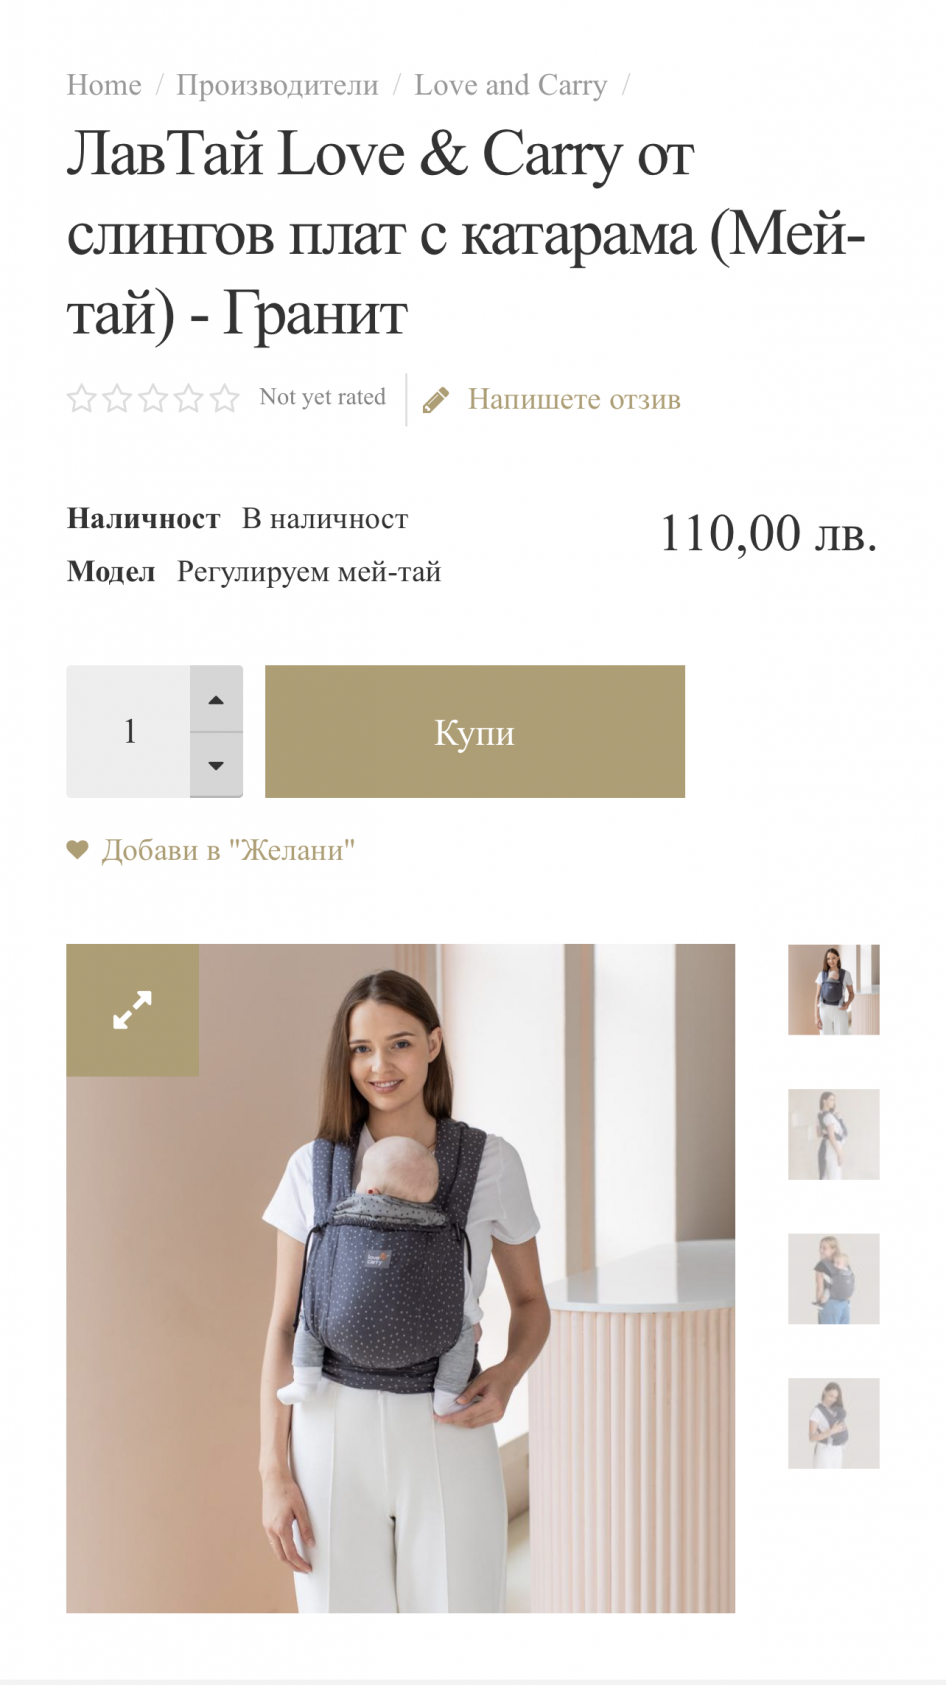Image resolution: width=946 pixels, height=1685 pixels.
Task: Open the Love and Carry breadcrumb
Action: click(511, 85)
